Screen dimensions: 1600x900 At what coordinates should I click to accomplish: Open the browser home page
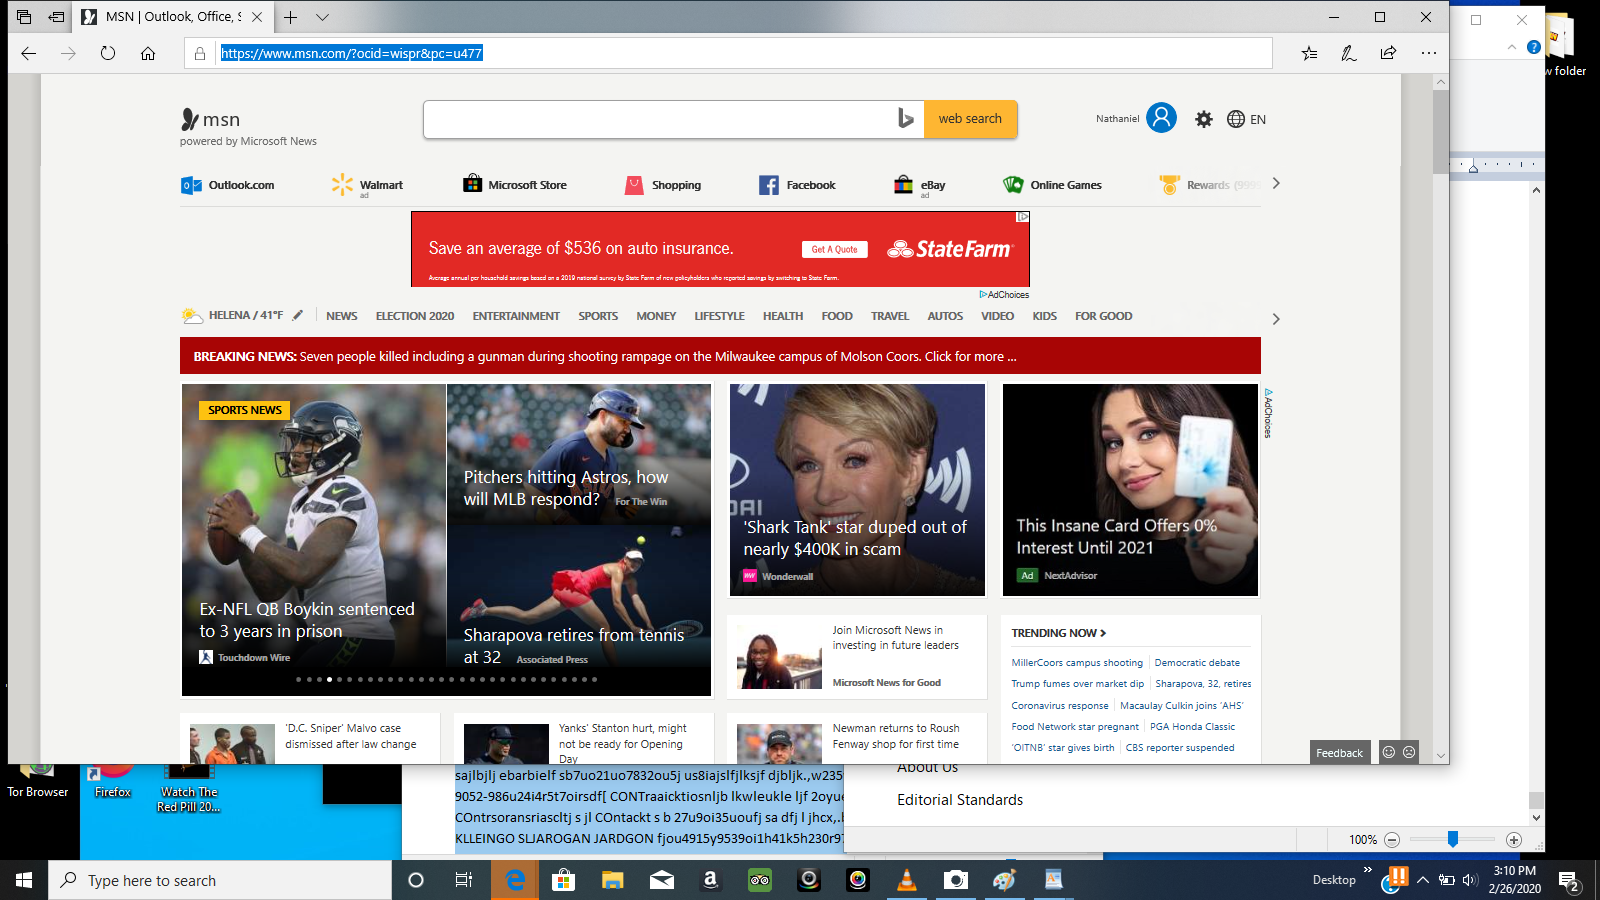(148, 54)
